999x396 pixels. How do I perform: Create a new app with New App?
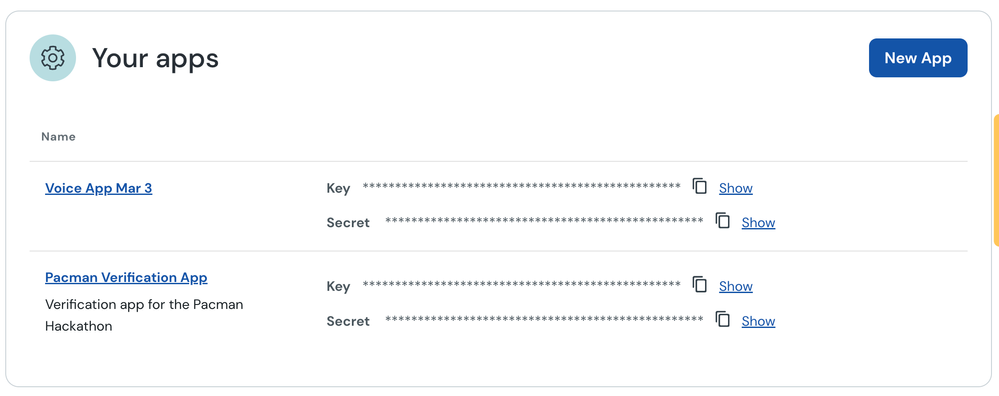click(x=918, y=58)
